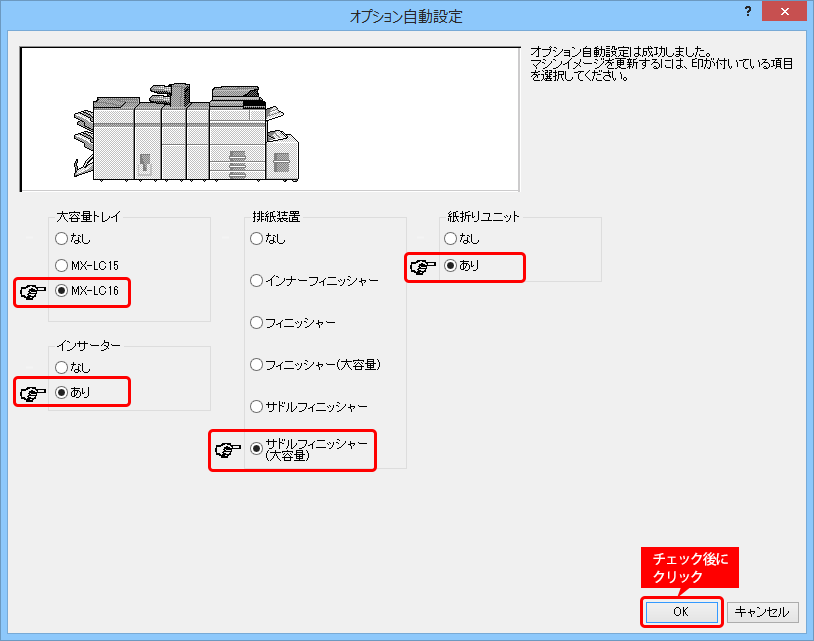Image resolution: width=814 pixels, height=641 pixels.
Task: Choose the MX-LC15 tray option
Action: pos(62,266)
